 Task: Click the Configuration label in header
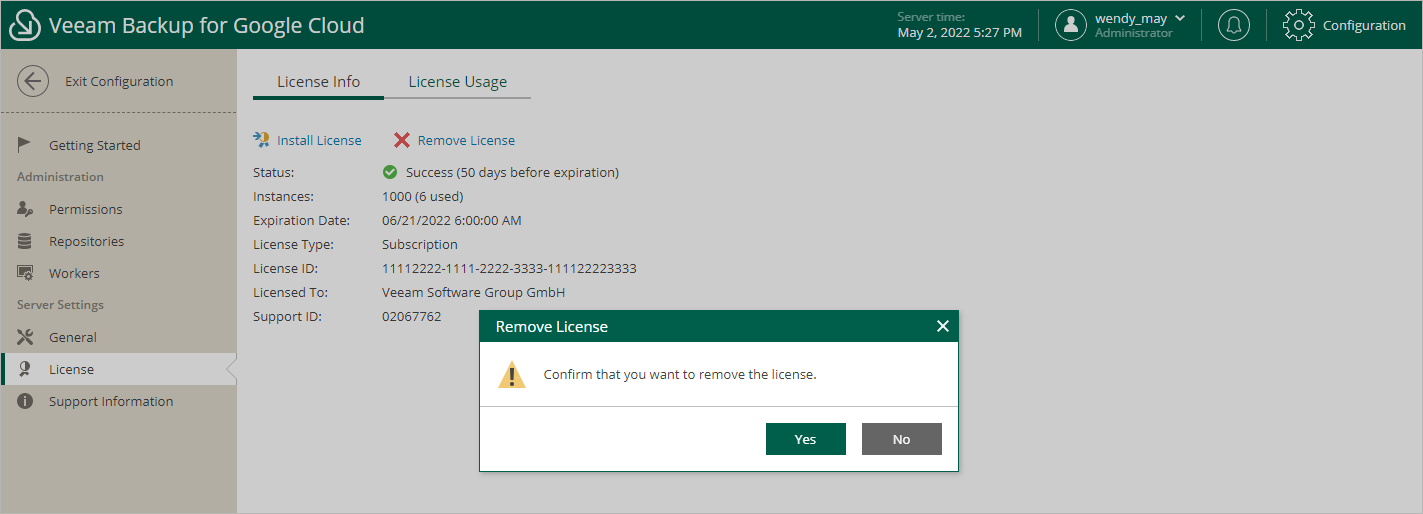[1364, 25]
